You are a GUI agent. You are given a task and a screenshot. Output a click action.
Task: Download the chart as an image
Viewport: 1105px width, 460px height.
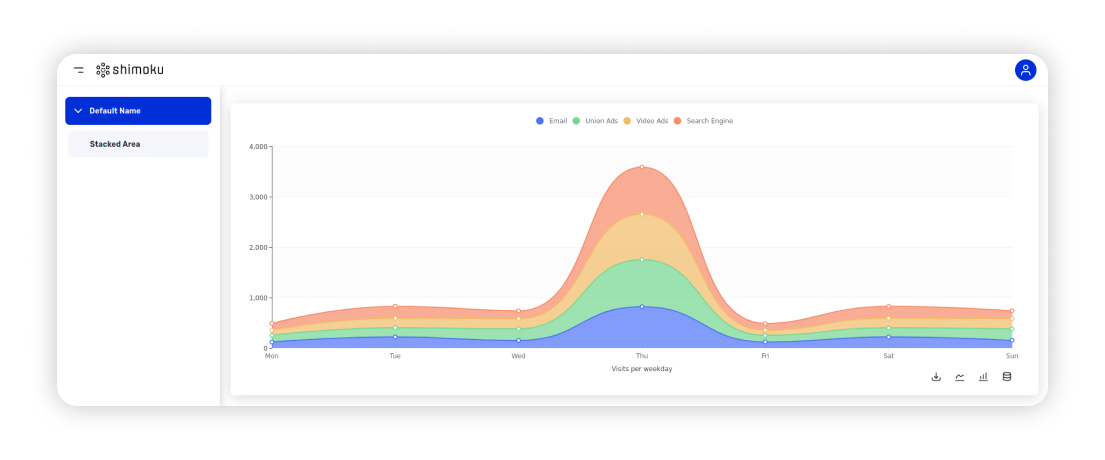point(936,377)
